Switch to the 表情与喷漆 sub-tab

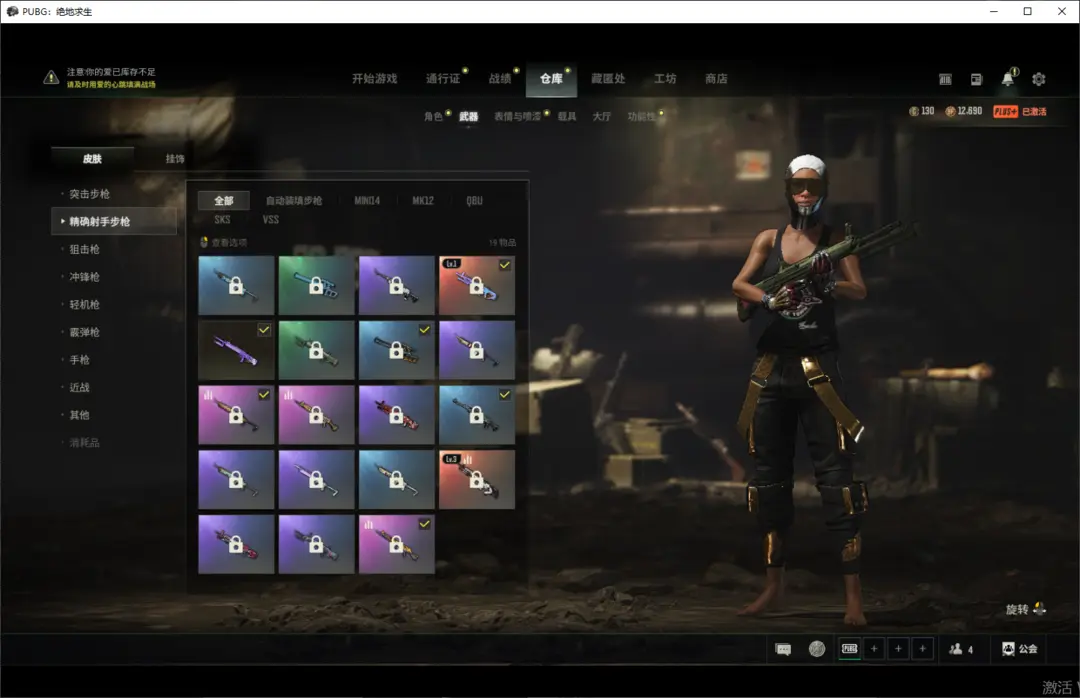(x=517, y=116)
